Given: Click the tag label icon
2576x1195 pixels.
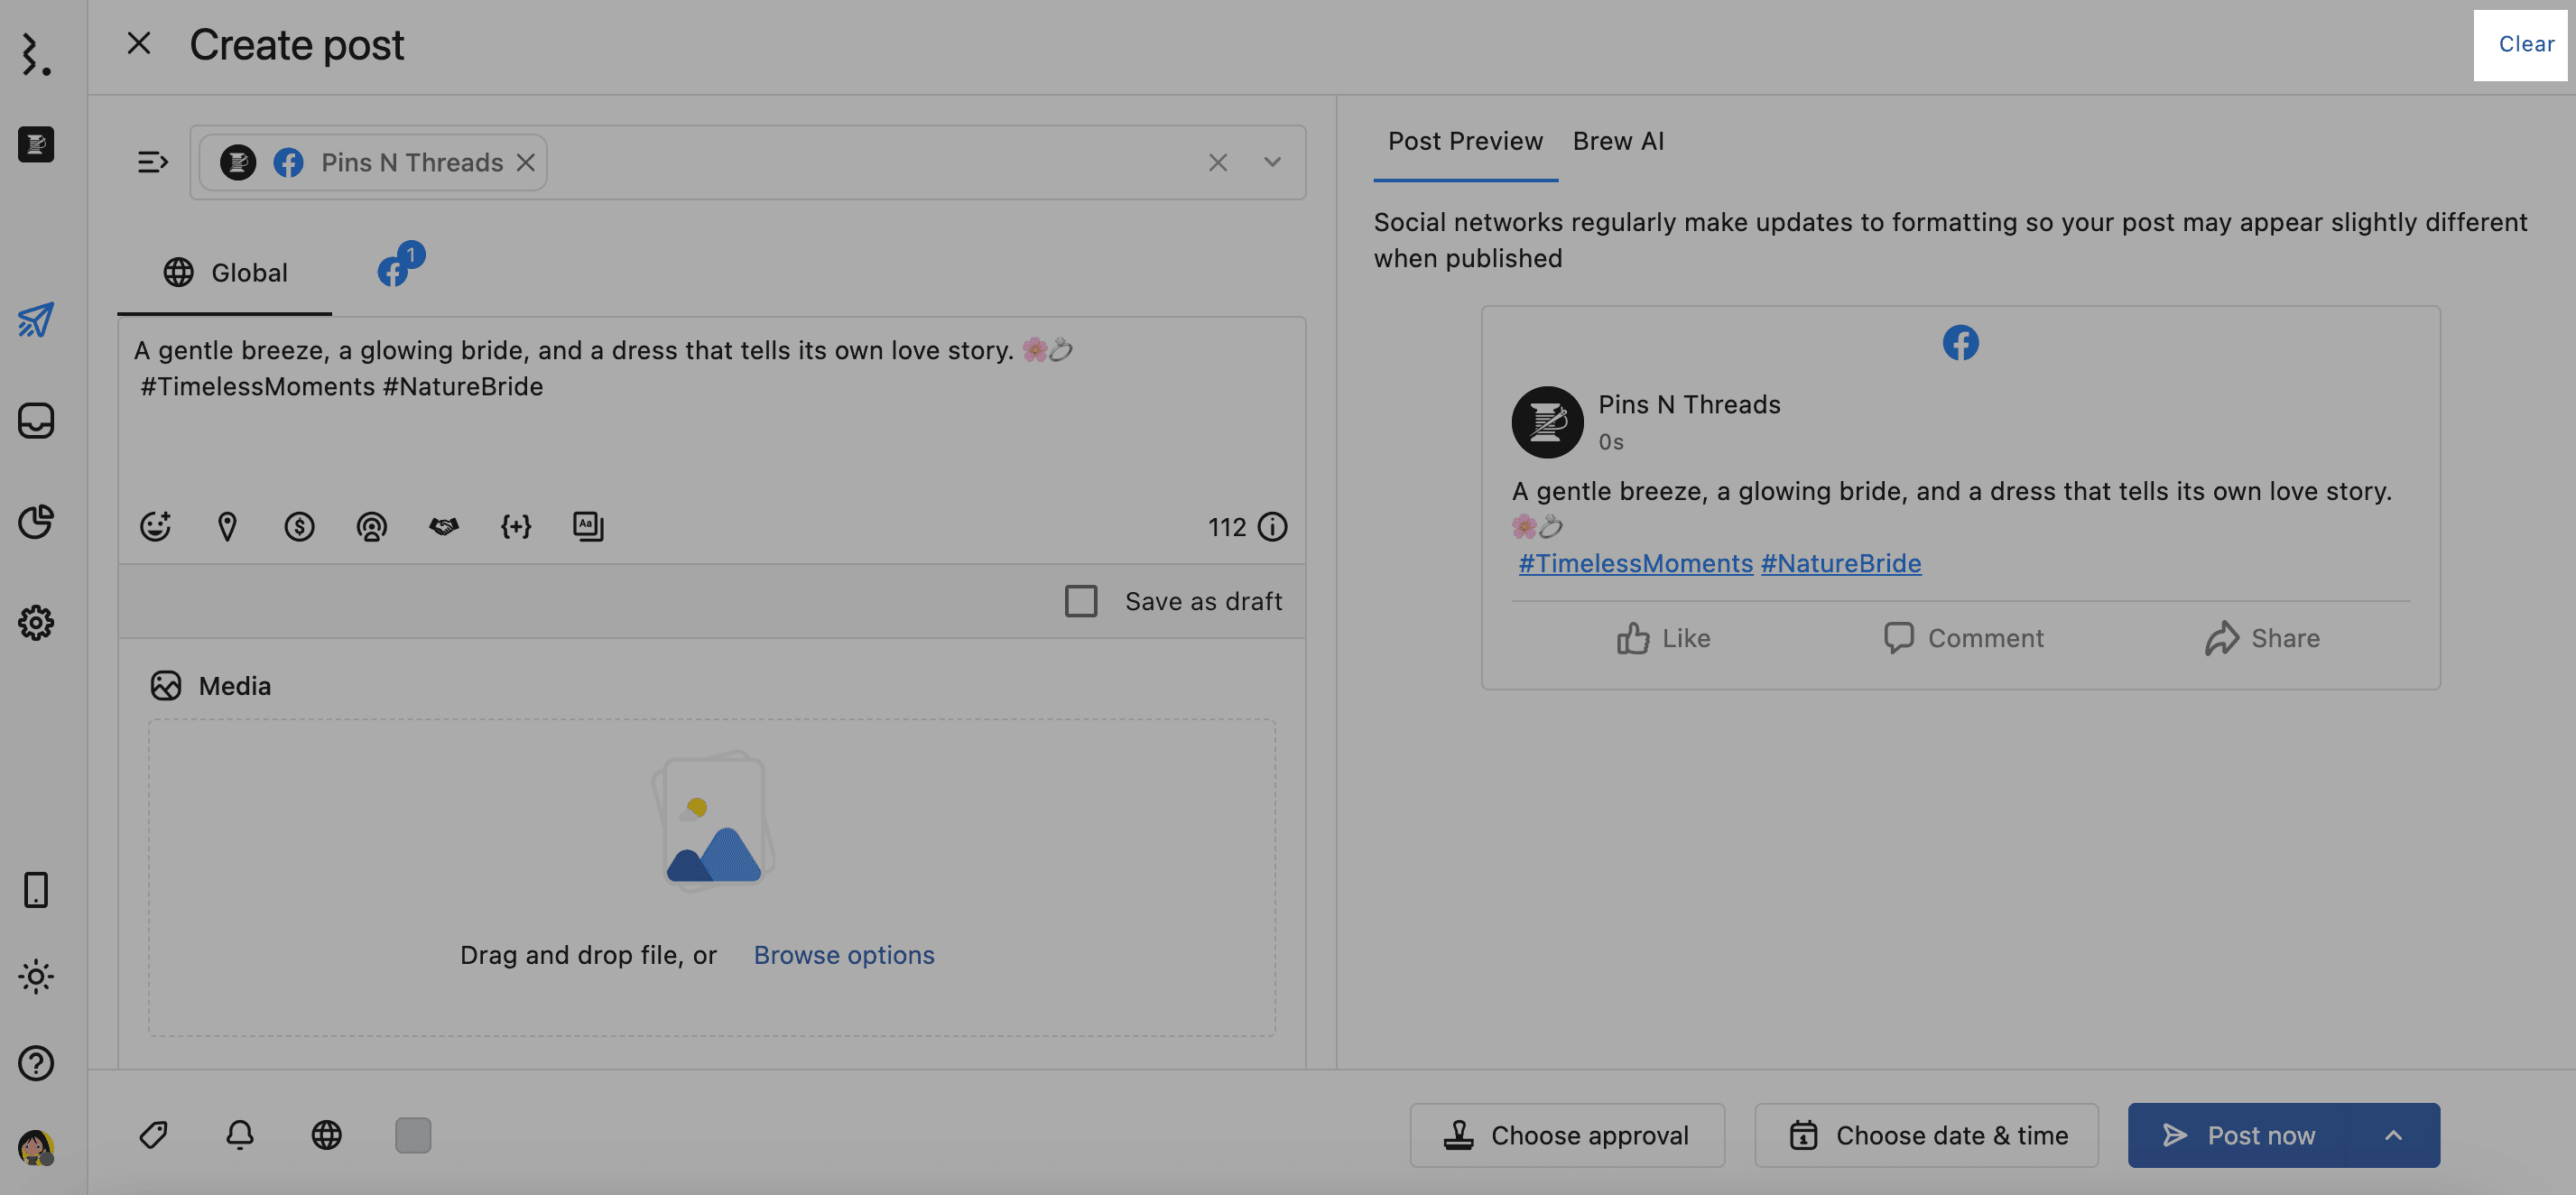Looking at the screenshot, I should point(153,1135).
